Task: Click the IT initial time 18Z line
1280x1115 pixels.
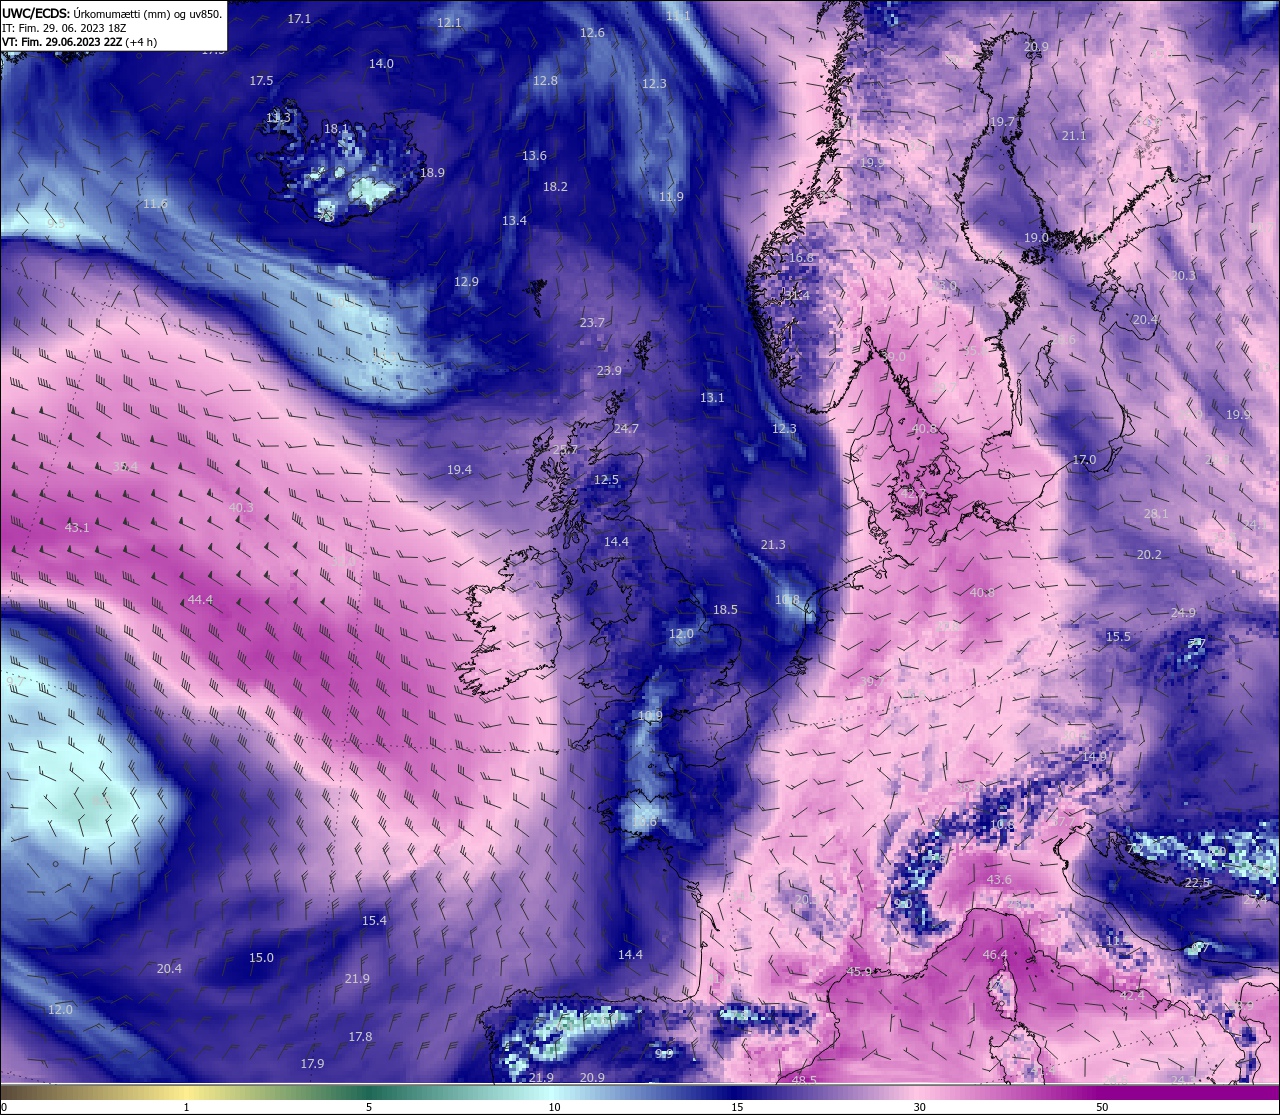Action: point(64,28)
